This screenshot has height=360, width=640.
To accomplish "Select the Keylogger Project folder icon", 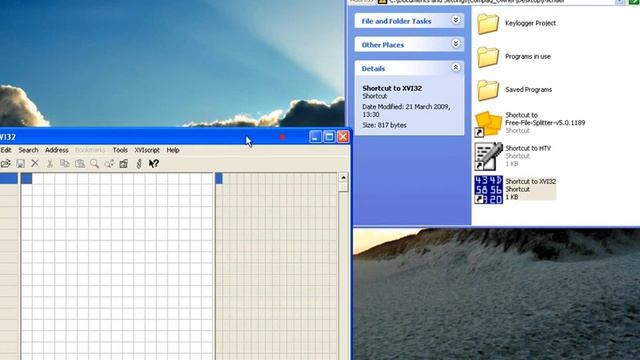I will point(488,23).
